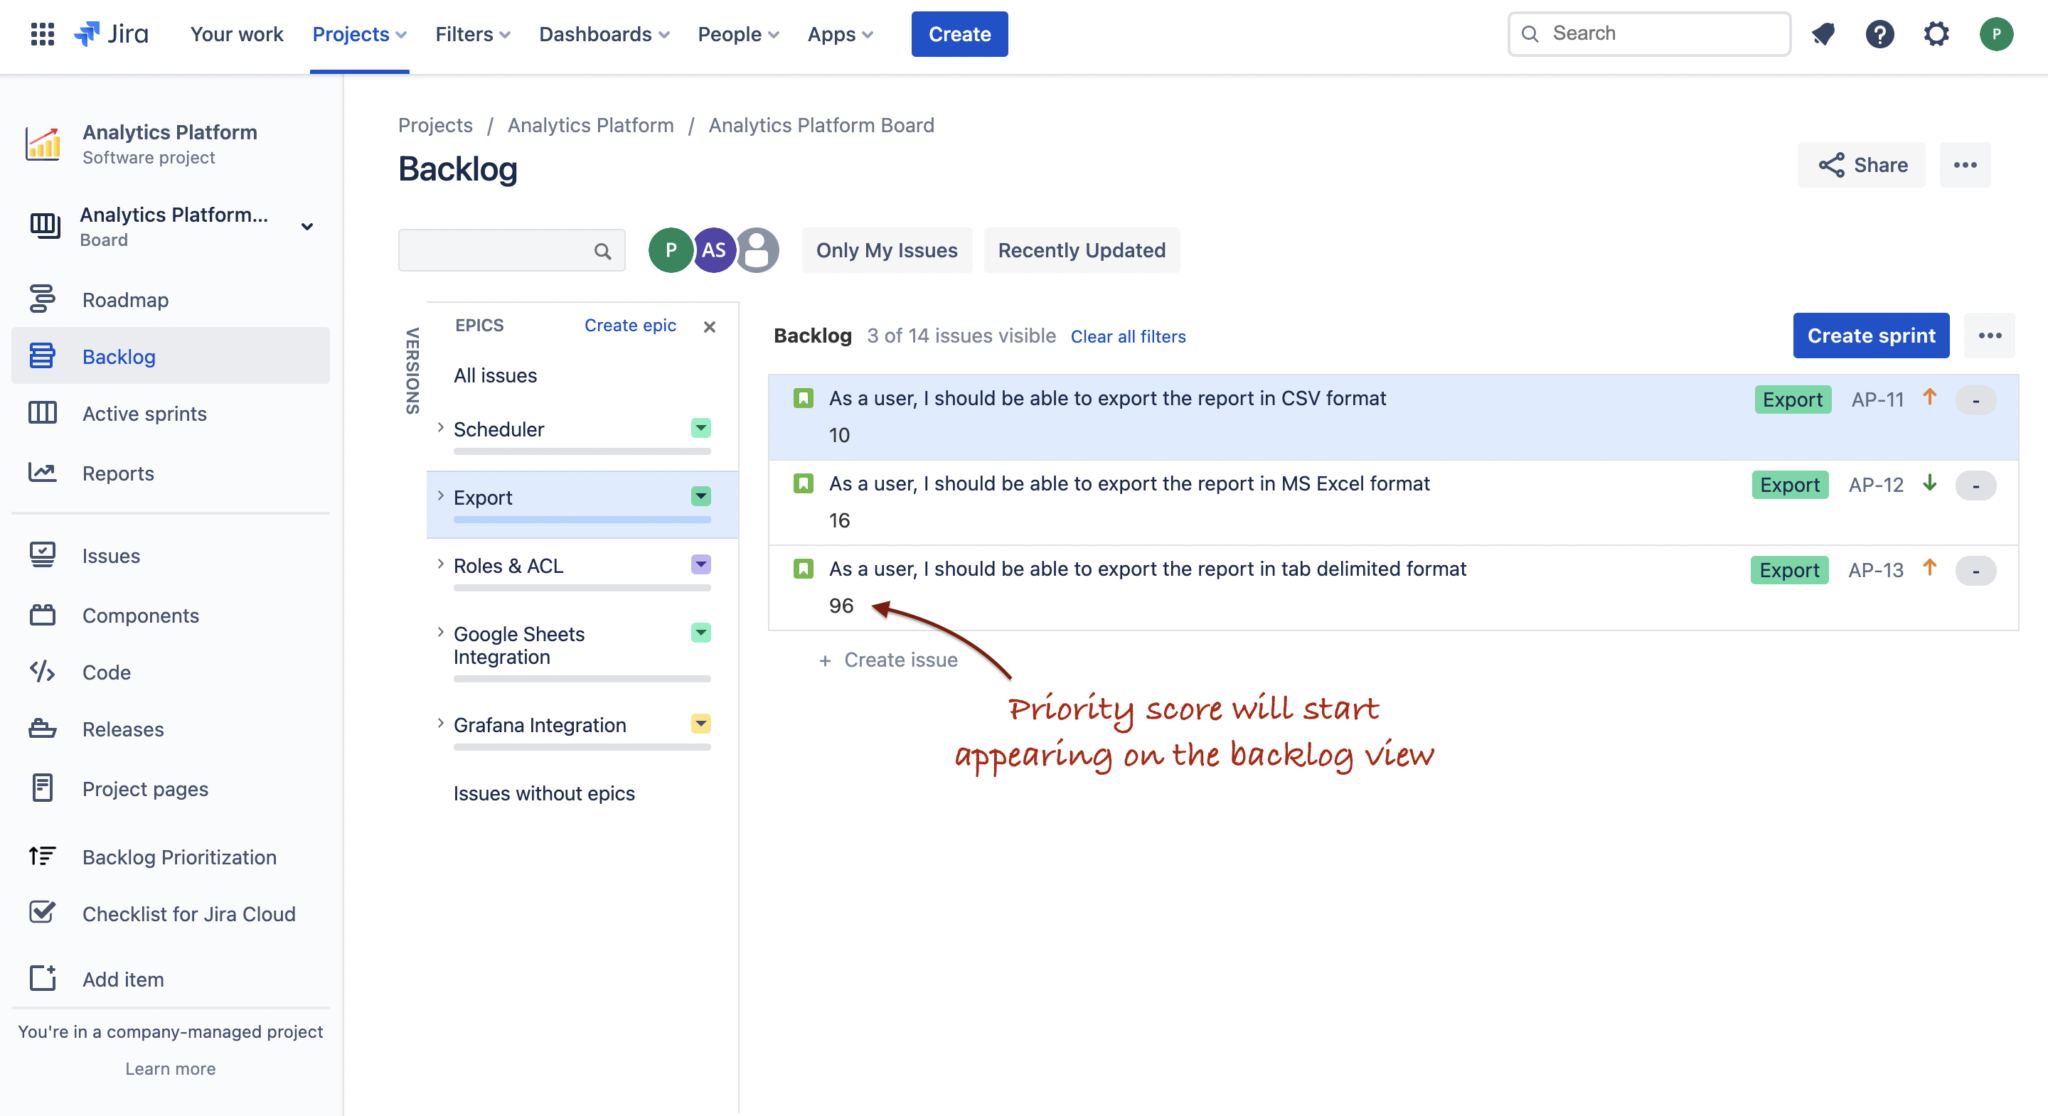Open Reports in sidebar
Viewport: 2048px width, 1116px height.
pyautogui.click(x=118, y=473)
